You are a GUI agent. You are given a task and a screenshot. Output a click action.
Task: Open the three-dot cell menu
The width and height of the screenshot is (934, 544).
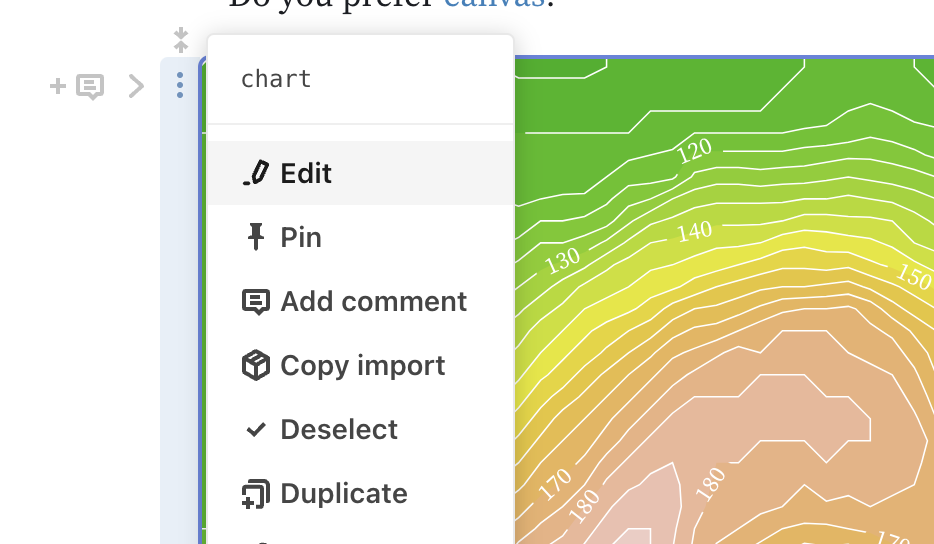coord(180,85)
